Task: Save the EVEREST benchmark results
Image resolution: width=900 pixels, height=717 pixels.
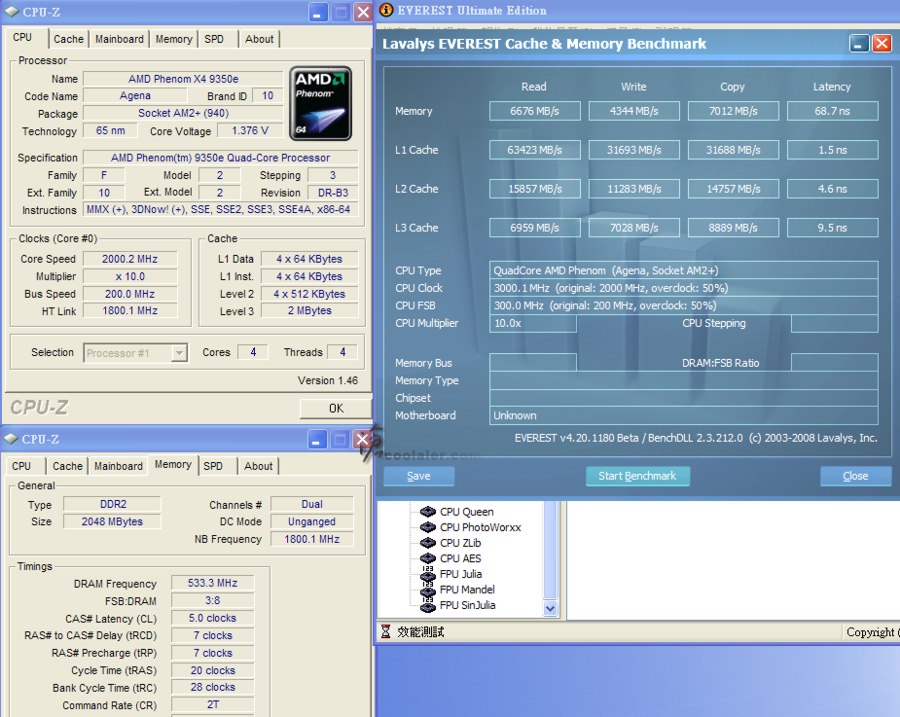Action: (x=418, y=476)
